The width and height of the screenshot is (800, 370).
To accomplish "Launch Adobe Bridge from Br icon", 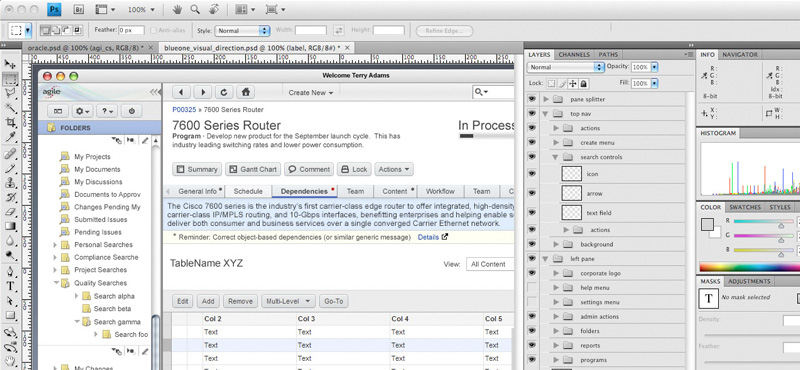I will 79,9.
